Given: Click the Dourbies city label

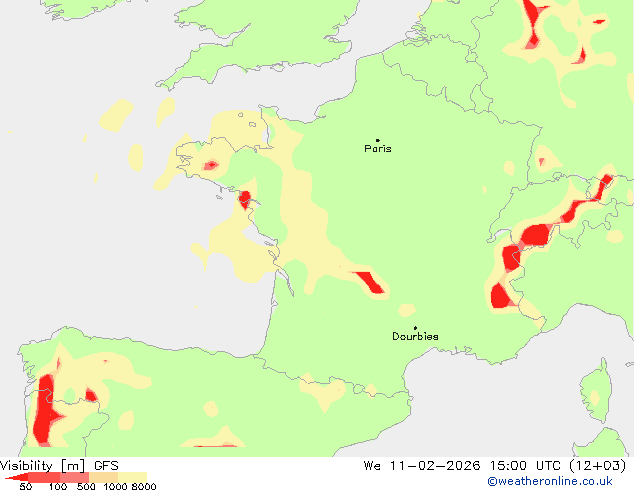Looking at the screenshot, I should 415,336.
